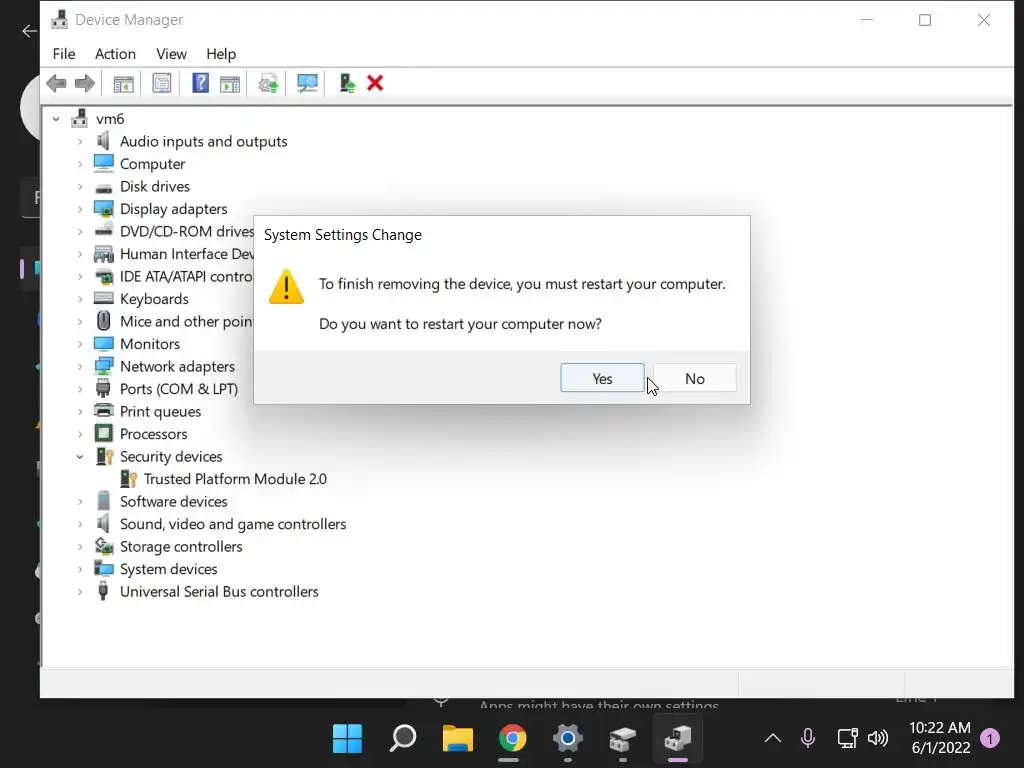Open the File menu
This screenshot has width=1024, height=768.
tap(64, 54)
